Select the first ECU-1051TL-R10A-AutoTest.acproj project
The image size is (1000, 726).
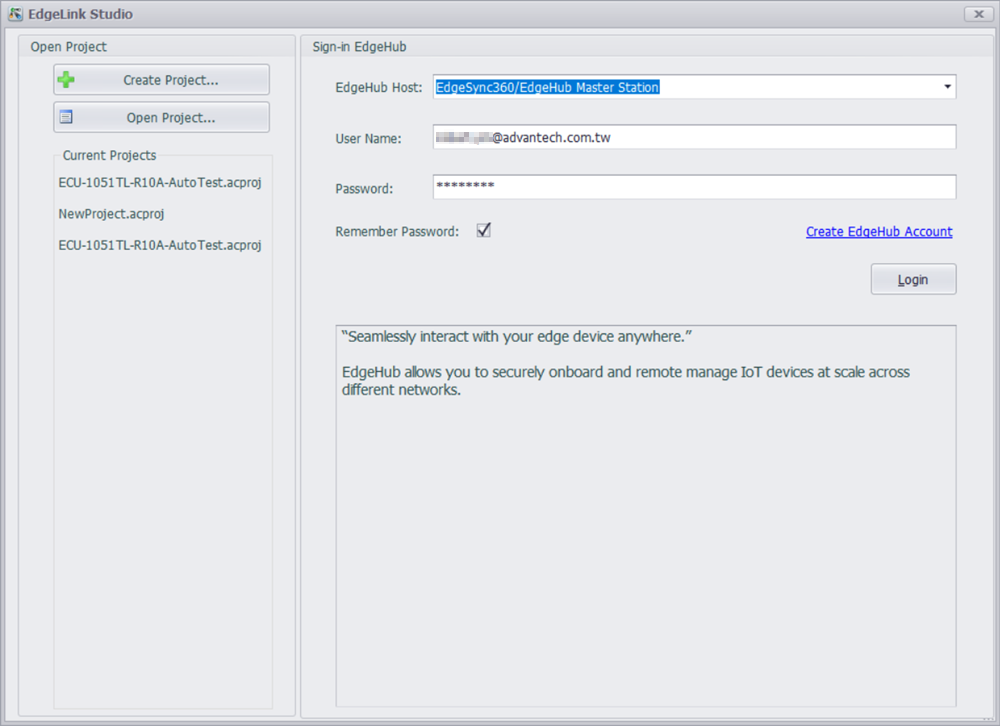point(160,183)
